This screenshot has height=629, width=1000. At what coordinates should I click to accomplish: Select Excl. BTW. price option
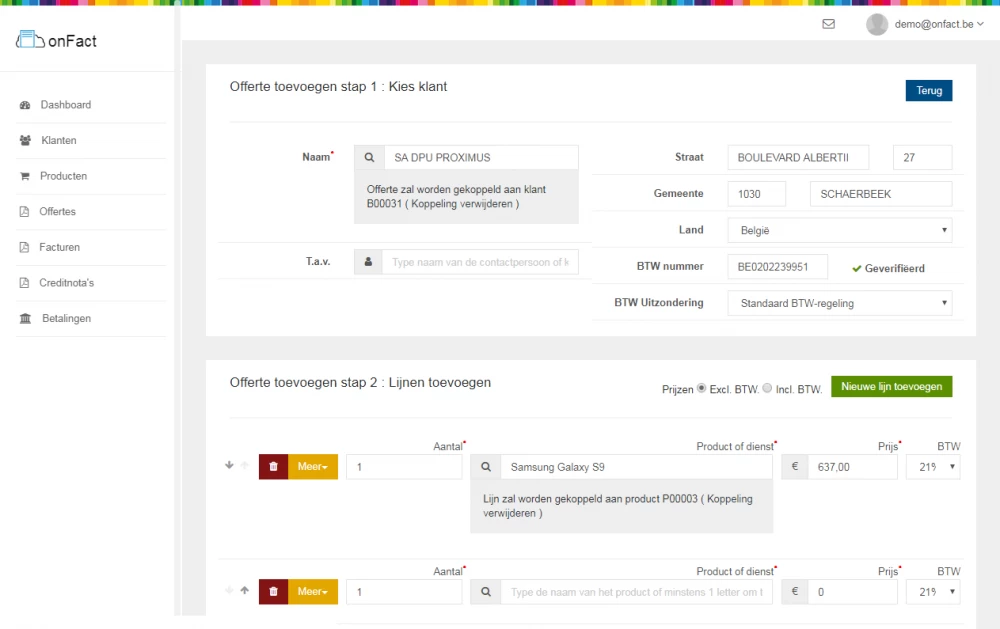(701, 388)
